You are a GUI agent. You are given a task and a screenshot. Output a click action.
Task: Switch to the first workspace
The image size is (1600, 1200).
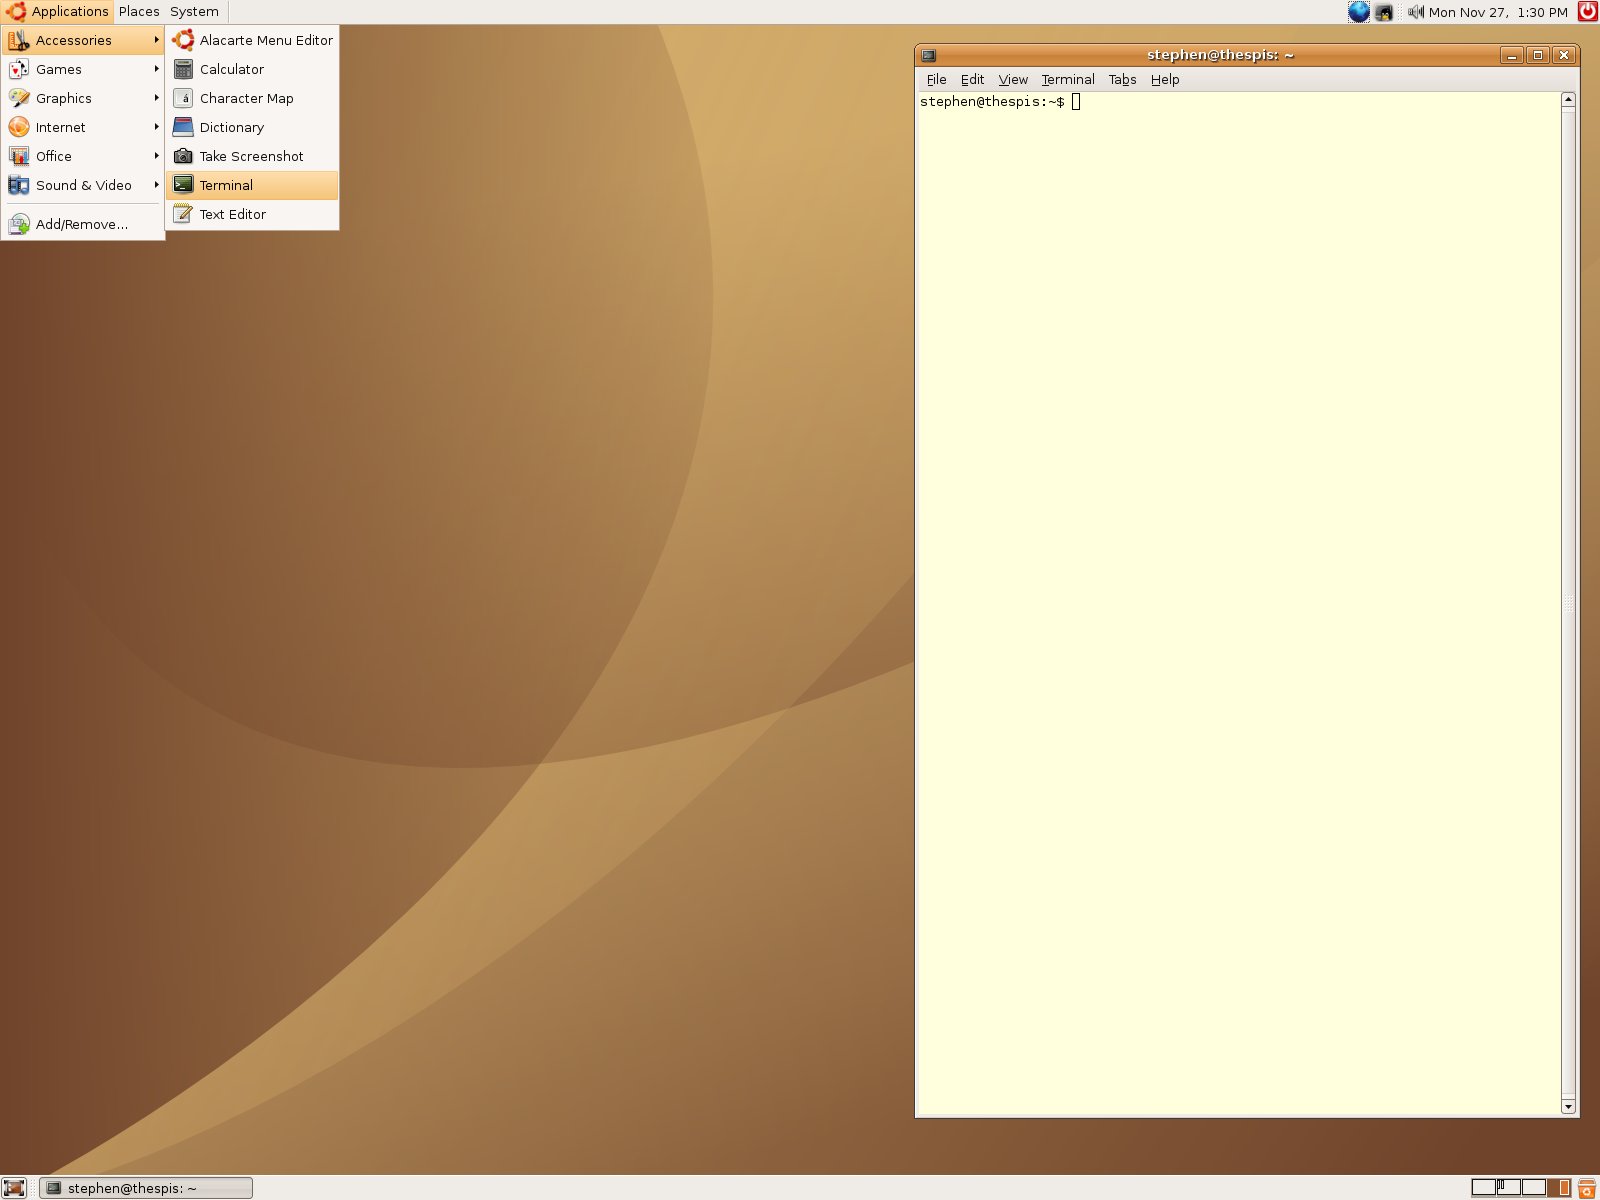click(x=1483, y=1188)
